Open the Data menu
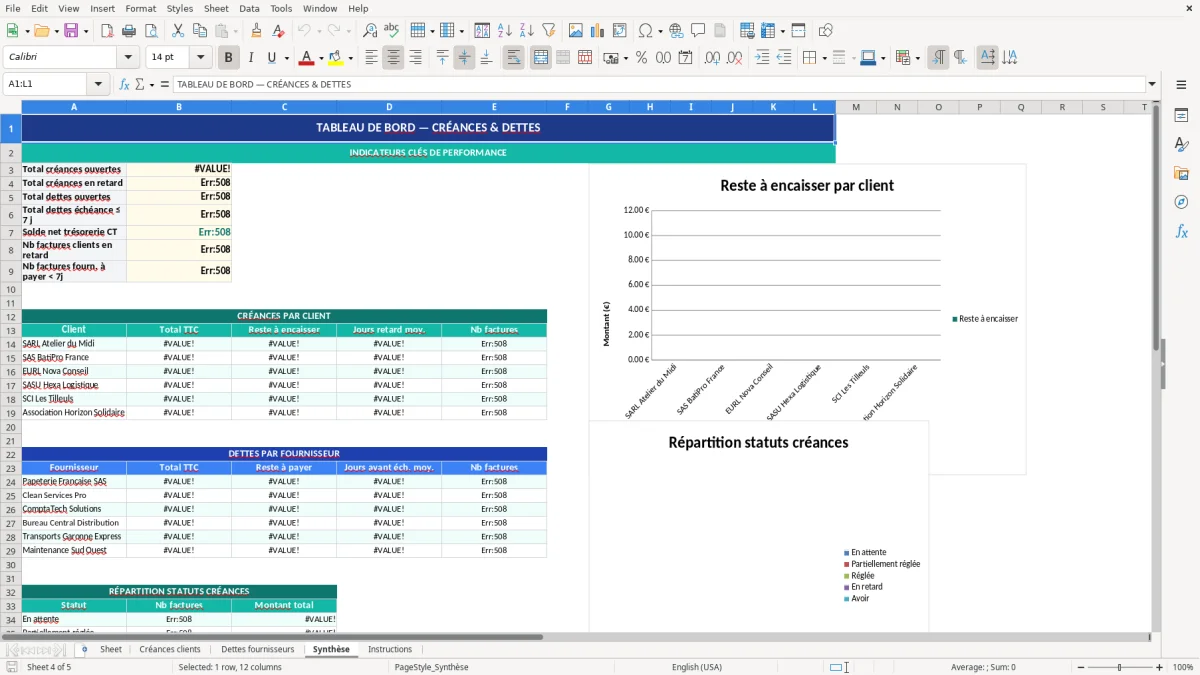This screenshot has height=675, width=1200. click(249, 8)
